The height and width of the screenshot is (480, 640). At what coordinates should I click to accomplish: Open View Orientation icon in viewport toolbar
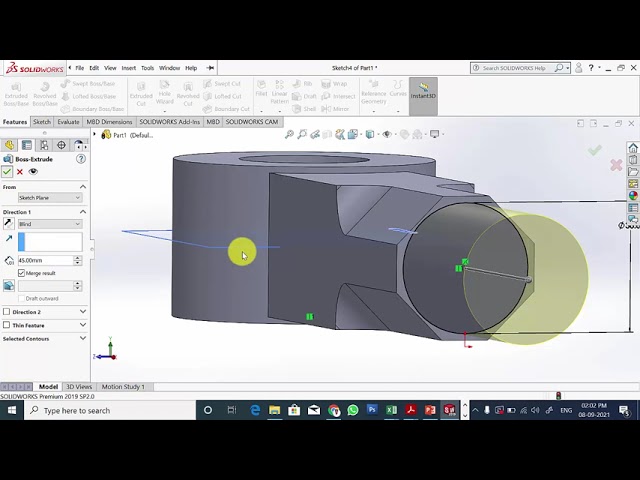[x=353, y=134]
